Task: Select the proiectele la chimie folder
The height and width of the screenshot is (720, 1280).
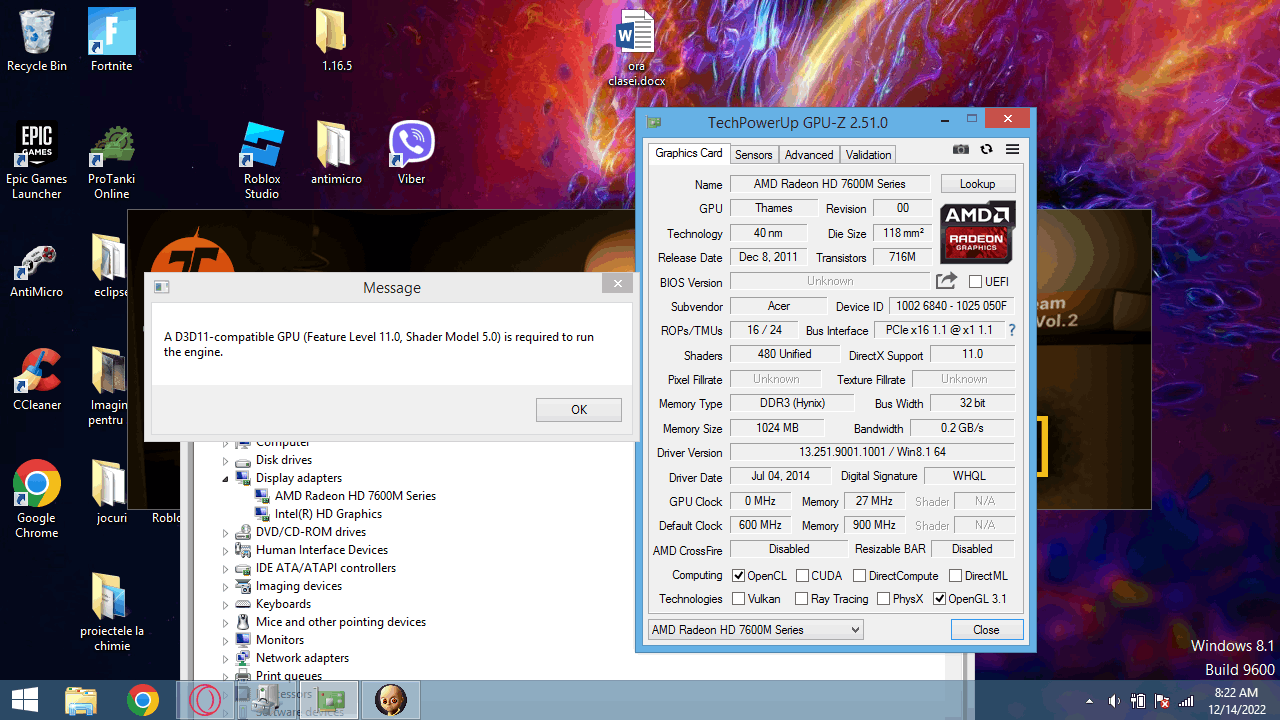Action: (111, 612)
